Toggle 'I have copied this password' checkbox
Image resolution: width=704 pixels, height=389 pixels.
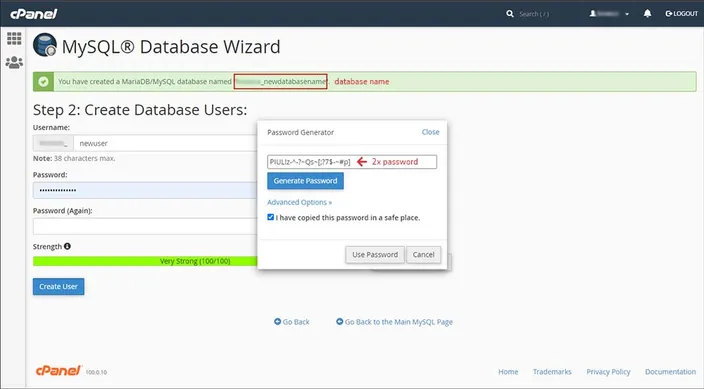pyautogui.click(x=270, y=217)
